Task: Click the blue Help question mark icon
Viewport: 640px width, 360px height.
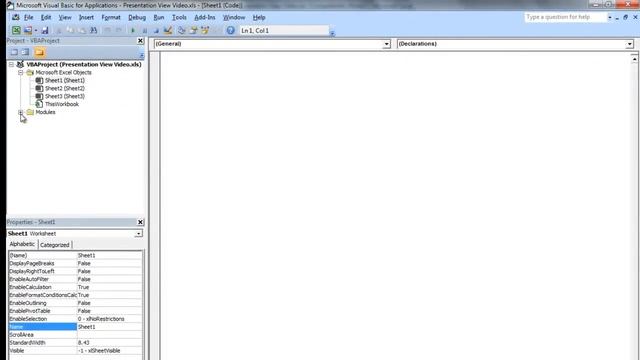Action: [x=231, y=31]
